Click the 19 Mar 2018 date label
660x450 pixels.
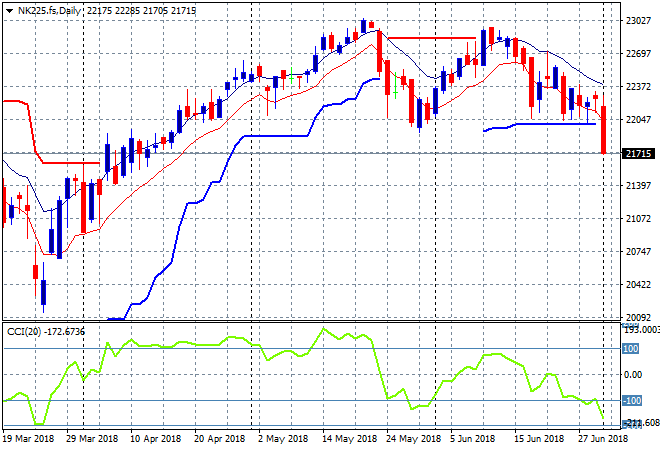pyautogui.click(x=29, y=439)
